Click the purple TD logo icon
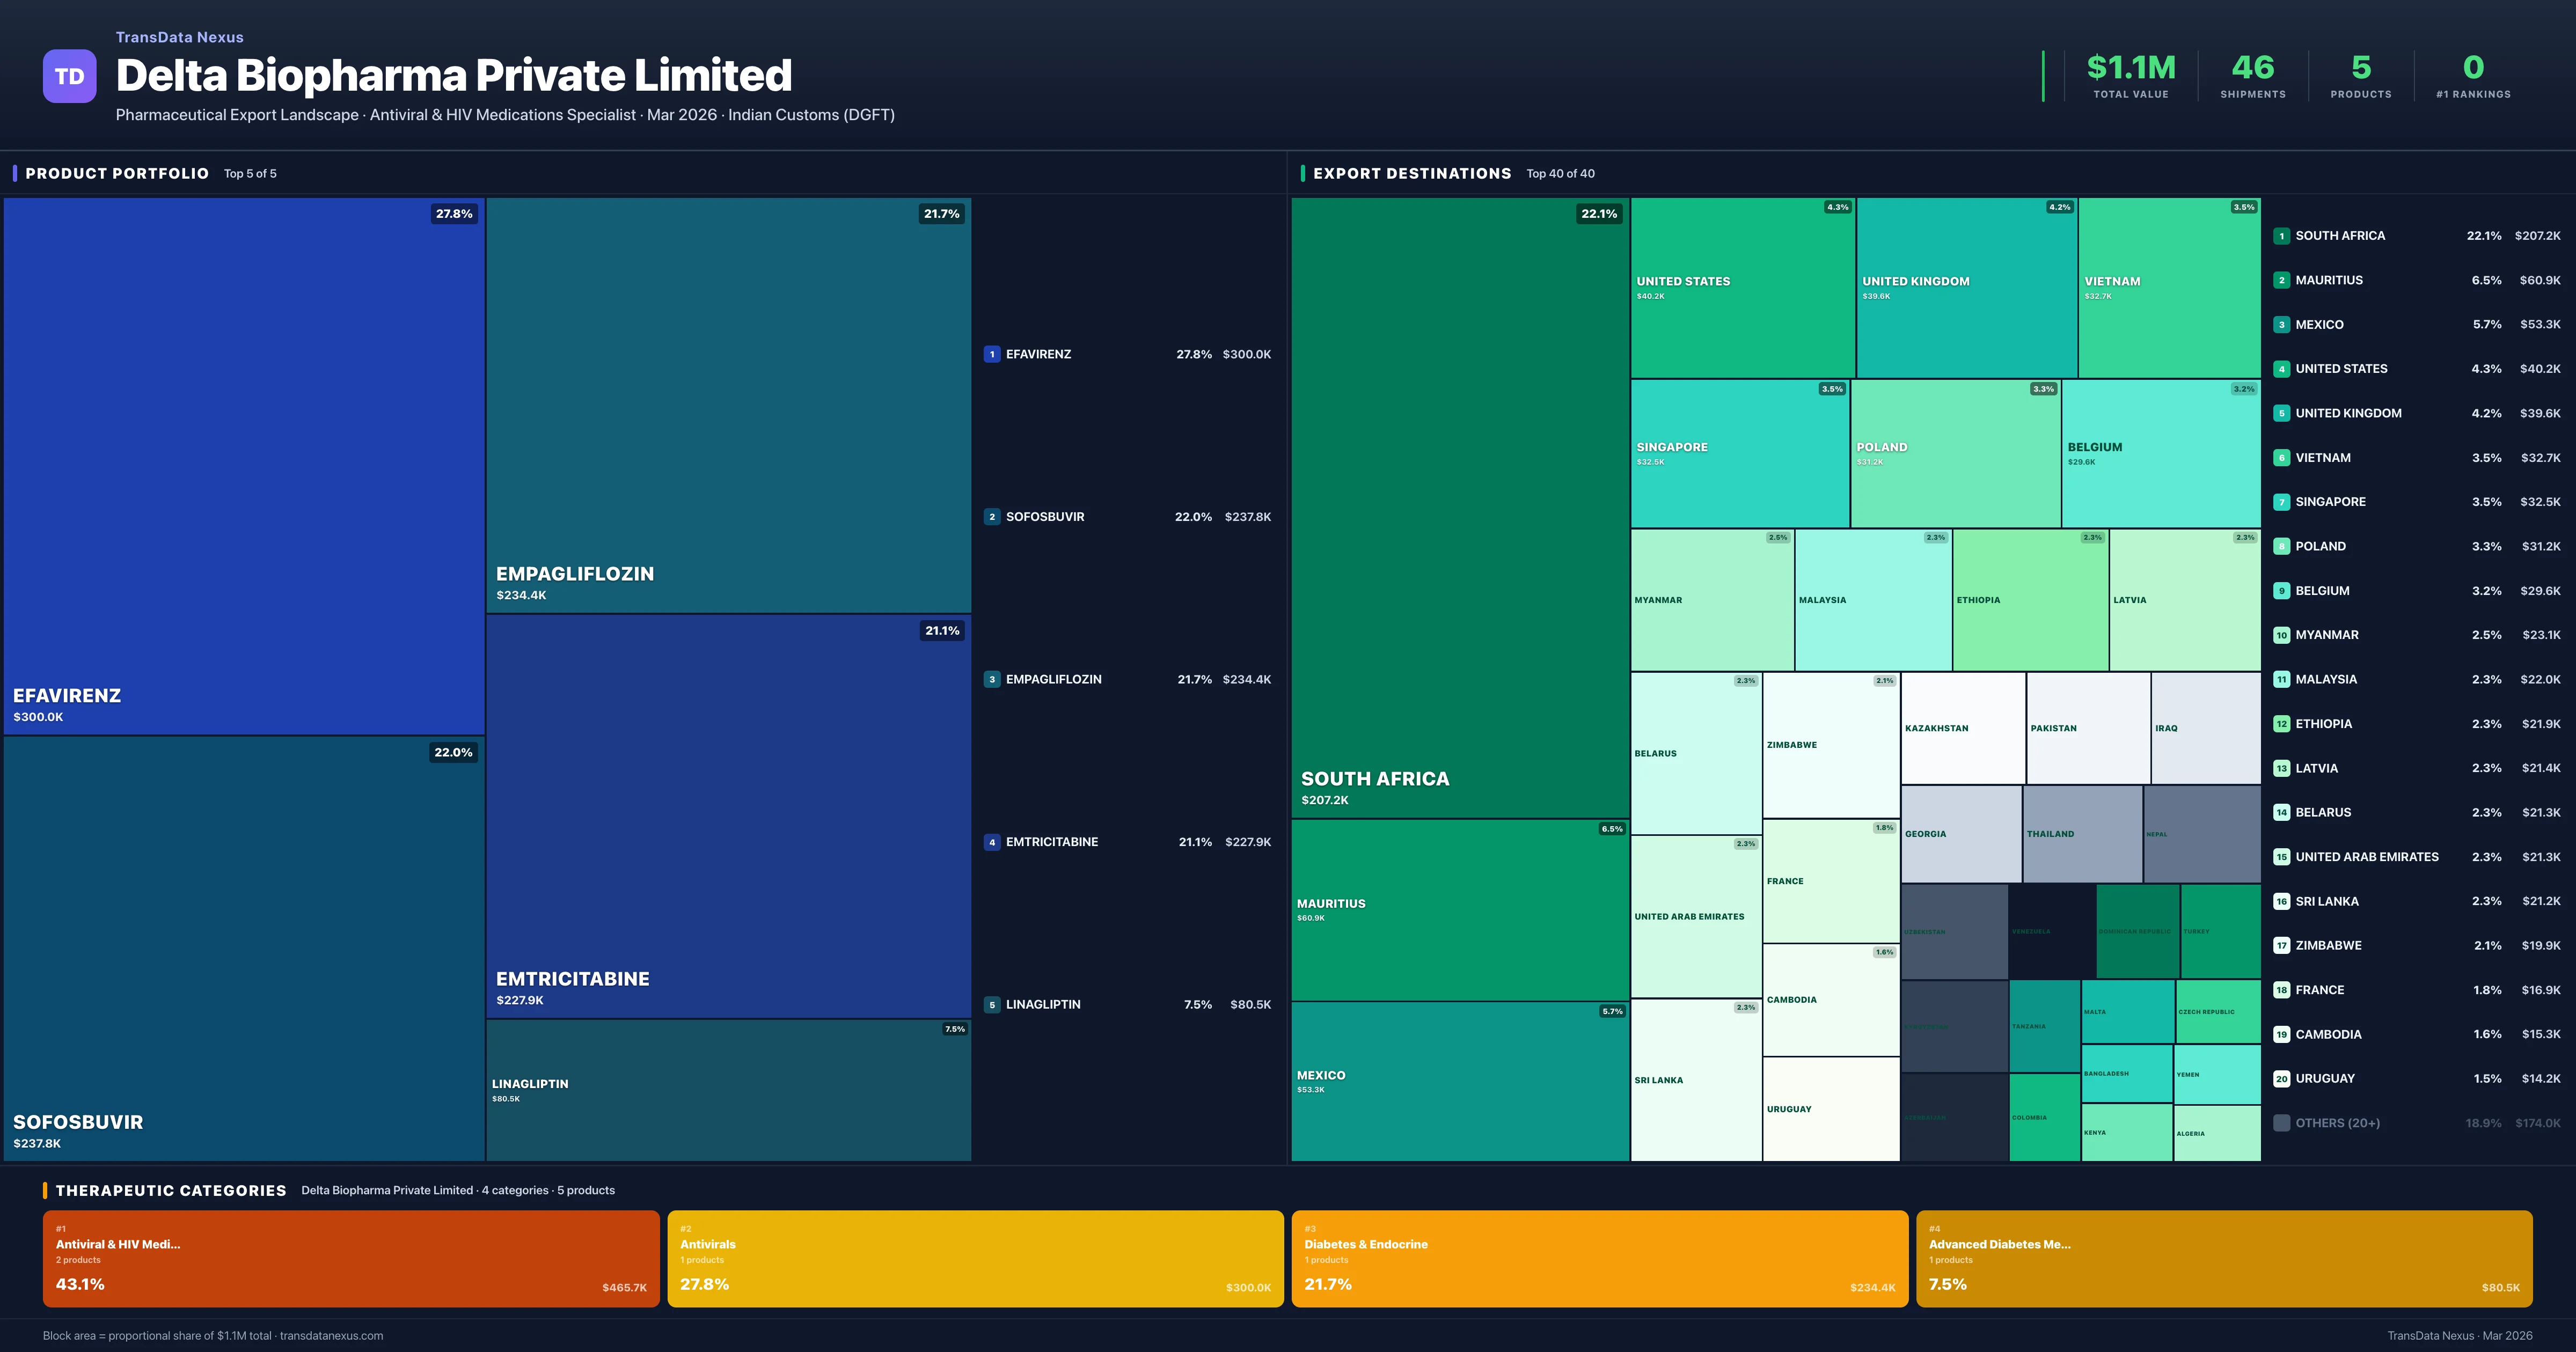The height and width of the screenshot is (1352, 2576). point(69,76)
